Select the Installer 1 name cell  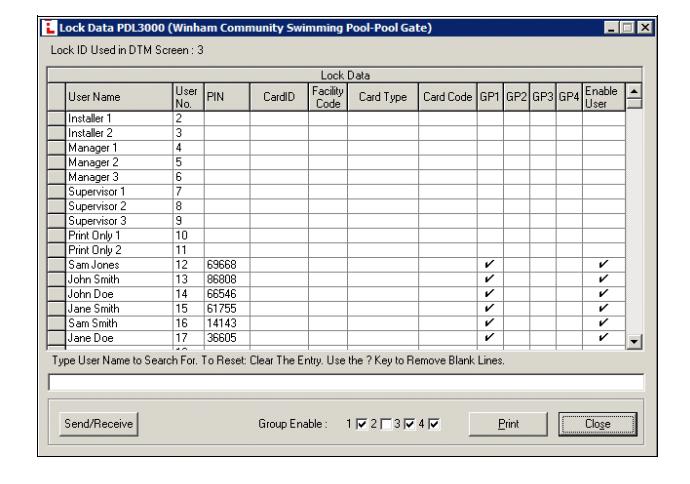119,118
